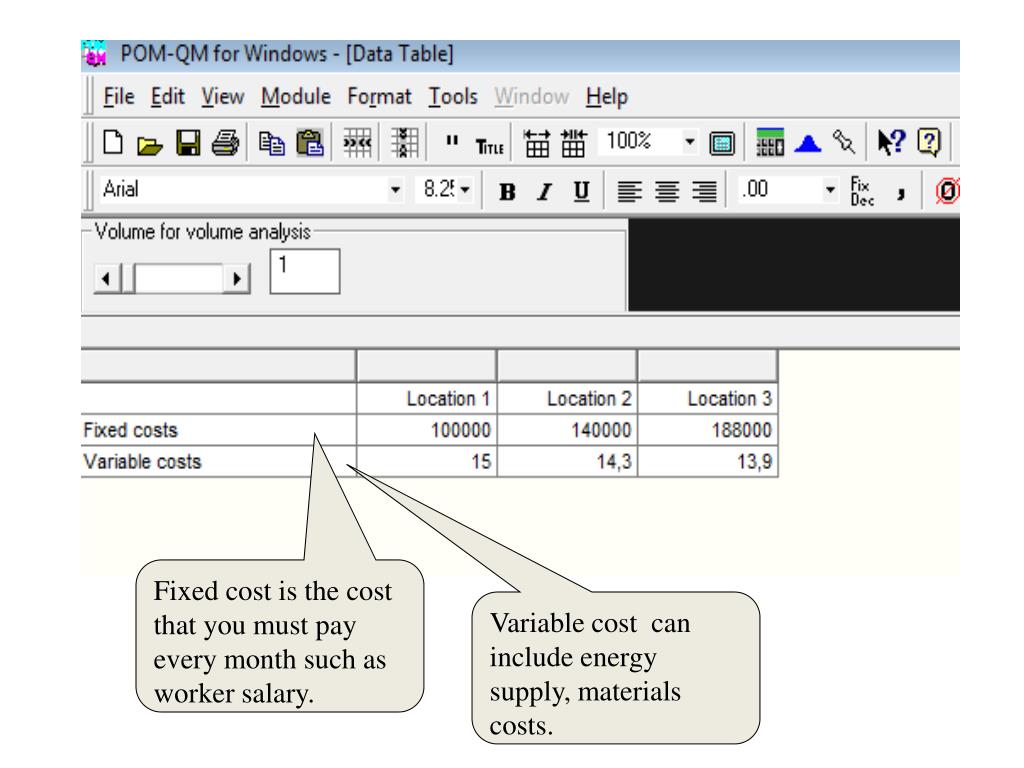Open the Edit menu
This screenshot has height=768, width=1024.
click(x=168, y=97)
